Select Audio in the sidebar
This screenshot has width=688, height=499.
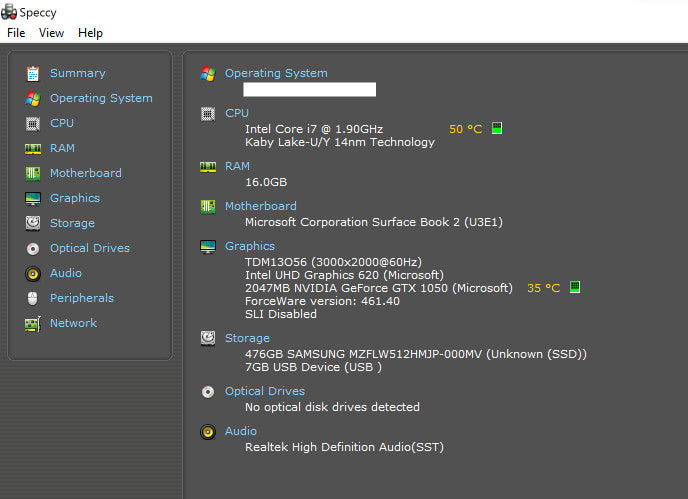[x=66, y=273]
